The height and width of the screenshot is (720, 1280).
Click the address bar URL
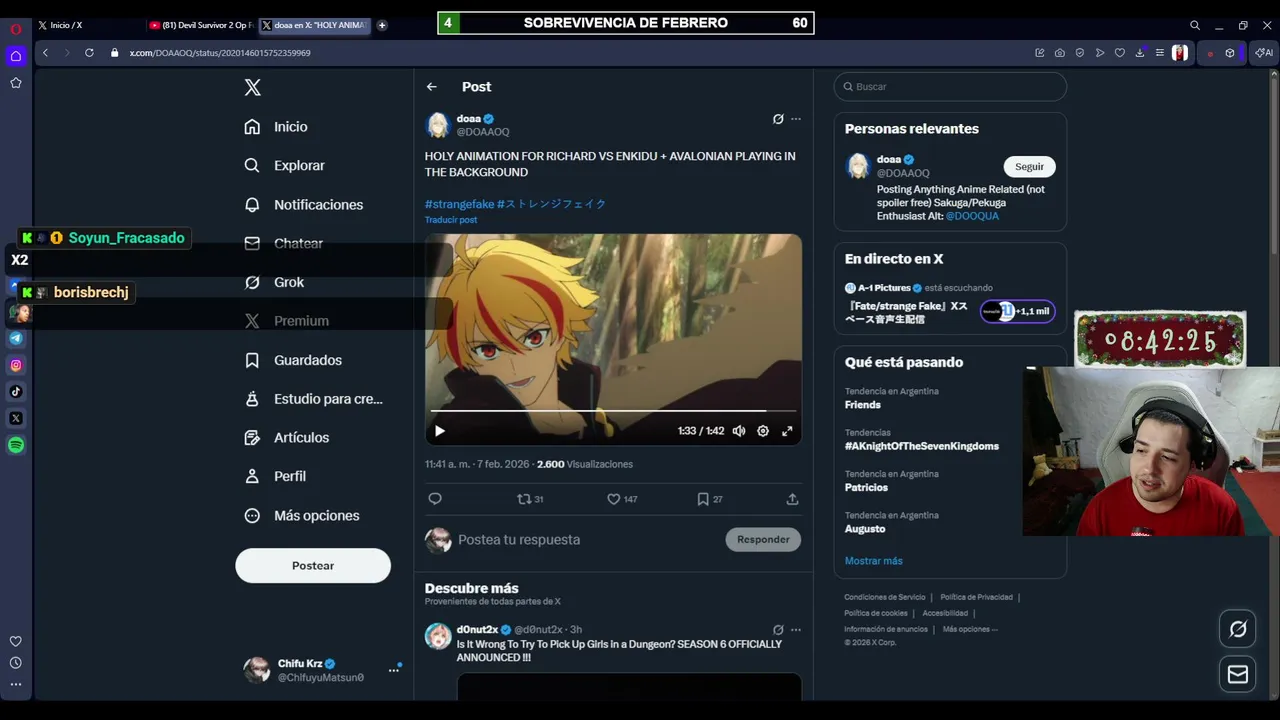[x=220, y=53]
